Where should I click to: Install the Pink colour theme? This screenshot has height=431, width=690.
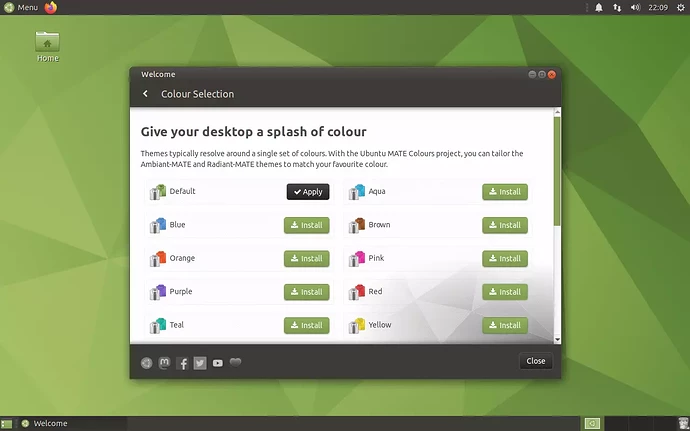[505, 258]
